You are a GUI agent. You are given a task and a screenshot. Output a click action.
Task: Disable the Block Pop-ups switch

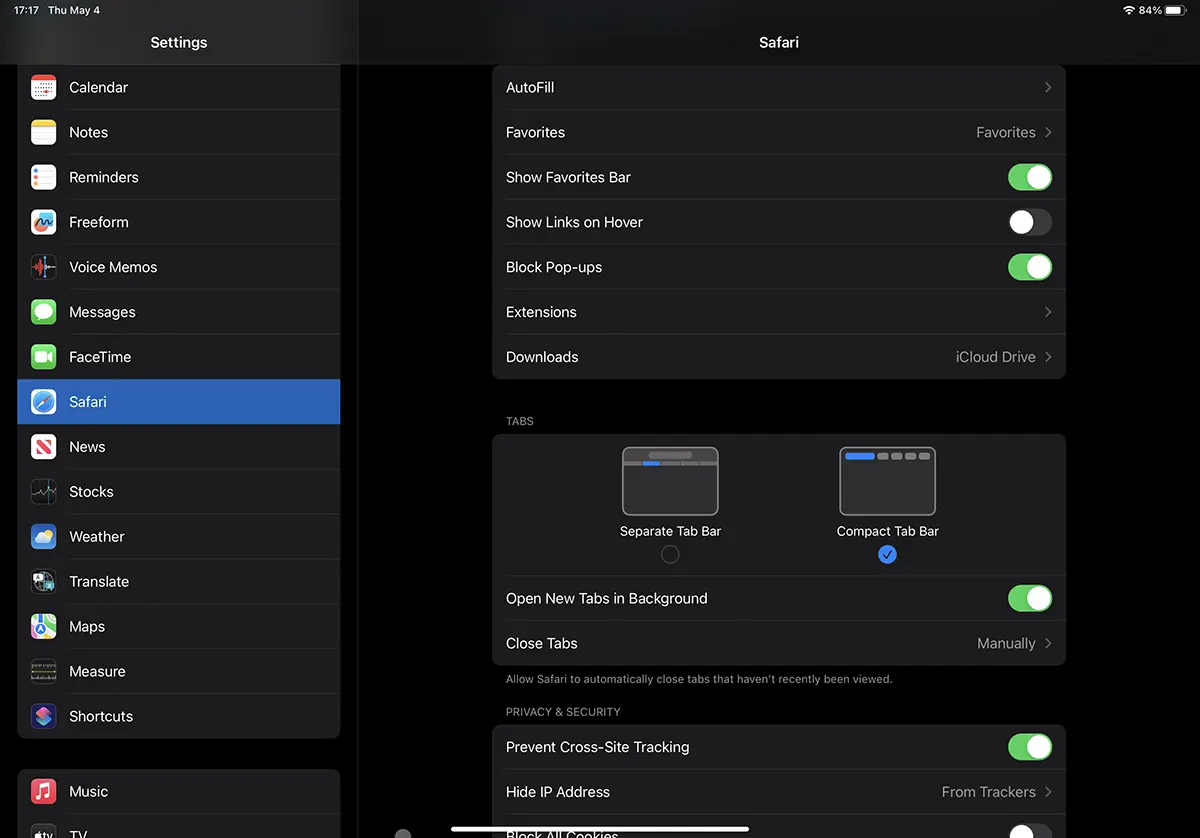pos(1030,267)
